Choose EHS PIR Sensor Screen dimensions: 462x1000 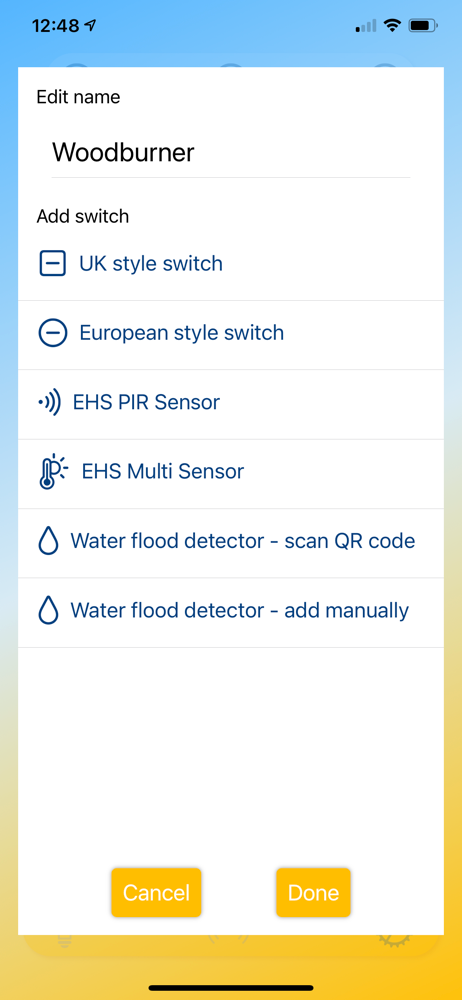point(230,404)
